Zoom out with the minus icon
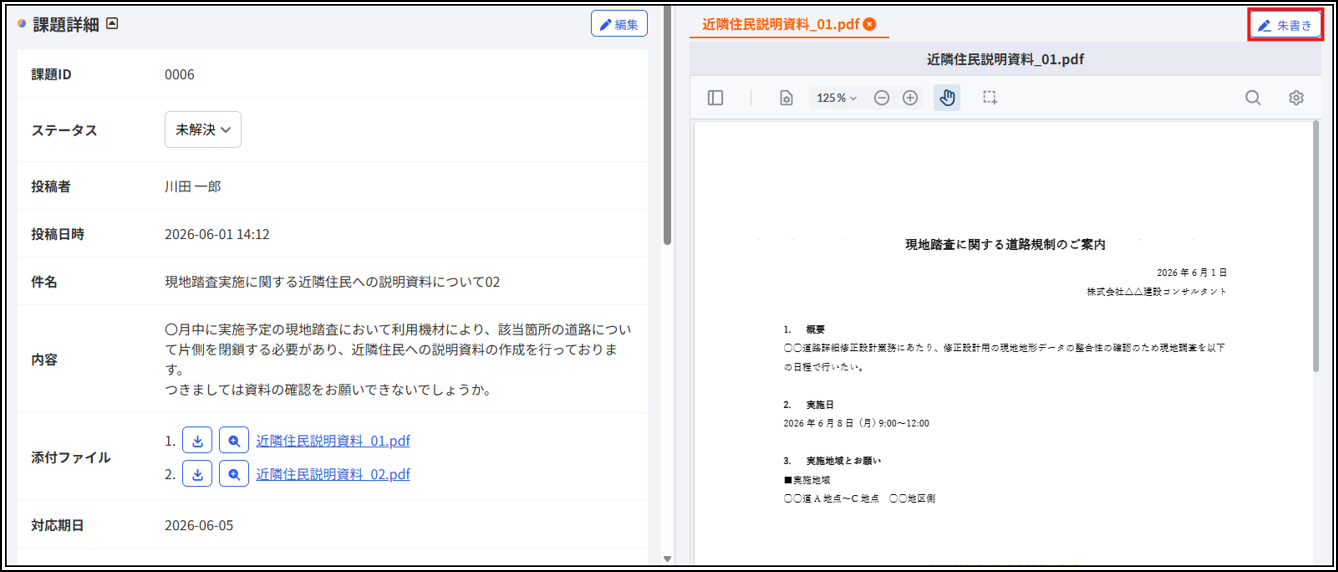The image size is (1338, 572). (x=882, y=98)
